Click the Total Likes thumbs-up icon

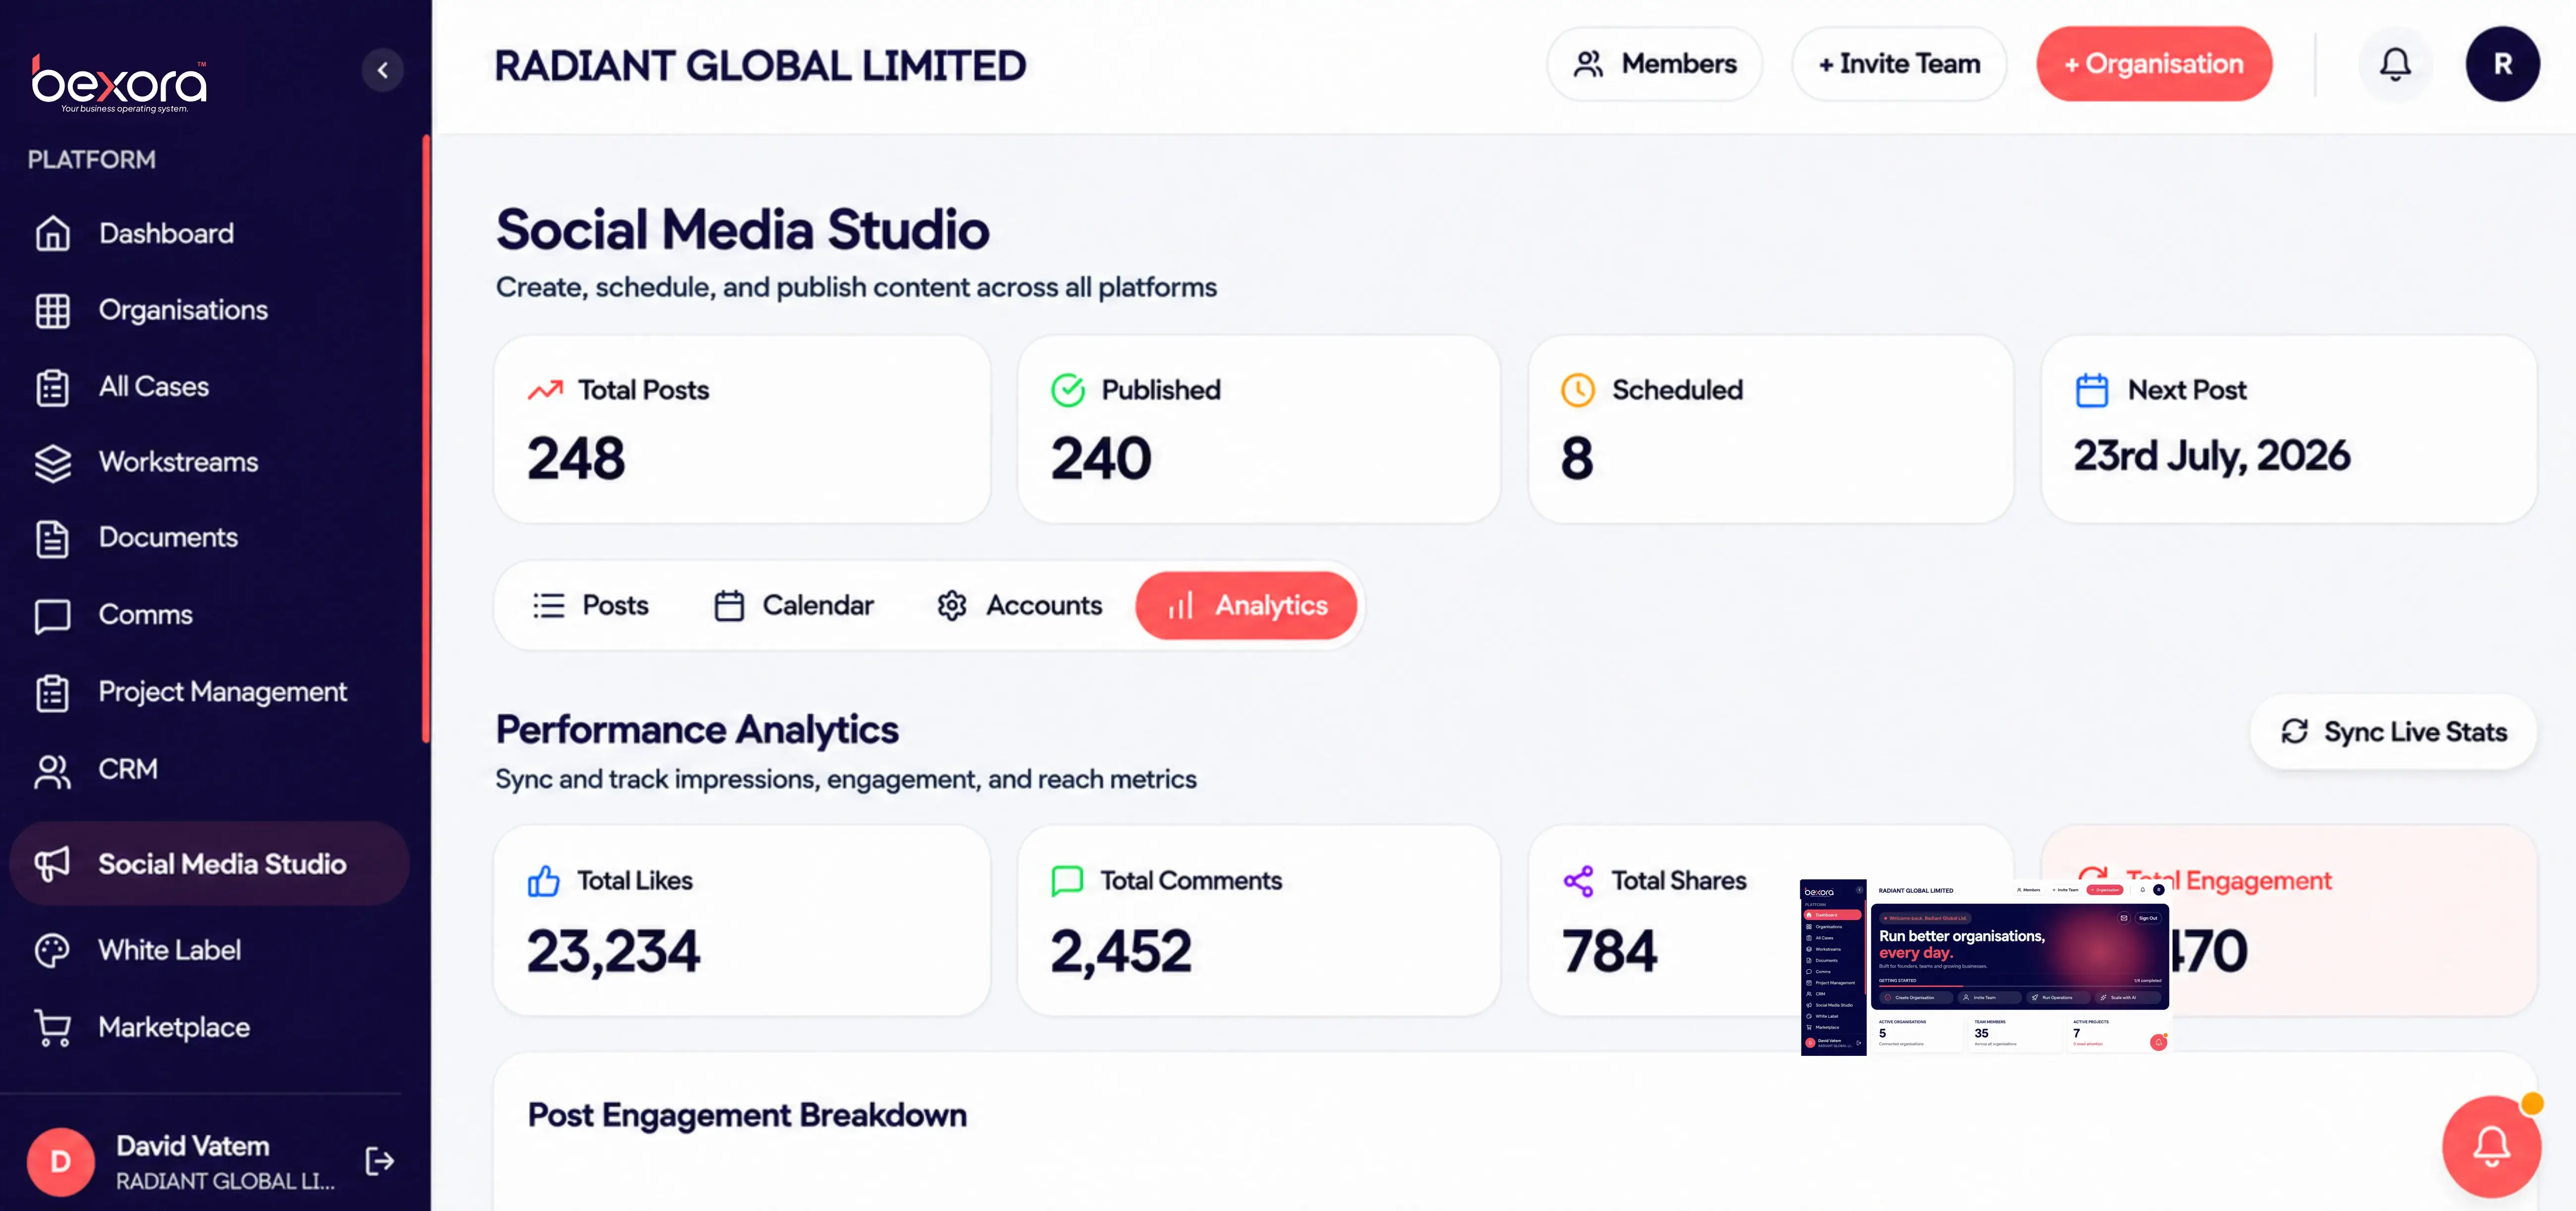544,881
